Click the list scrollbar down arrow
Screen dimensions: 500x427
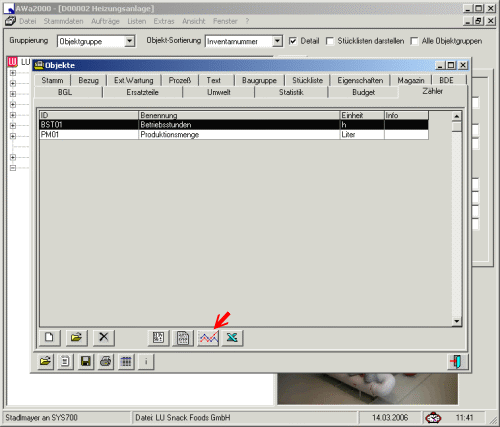coord(456,321)
